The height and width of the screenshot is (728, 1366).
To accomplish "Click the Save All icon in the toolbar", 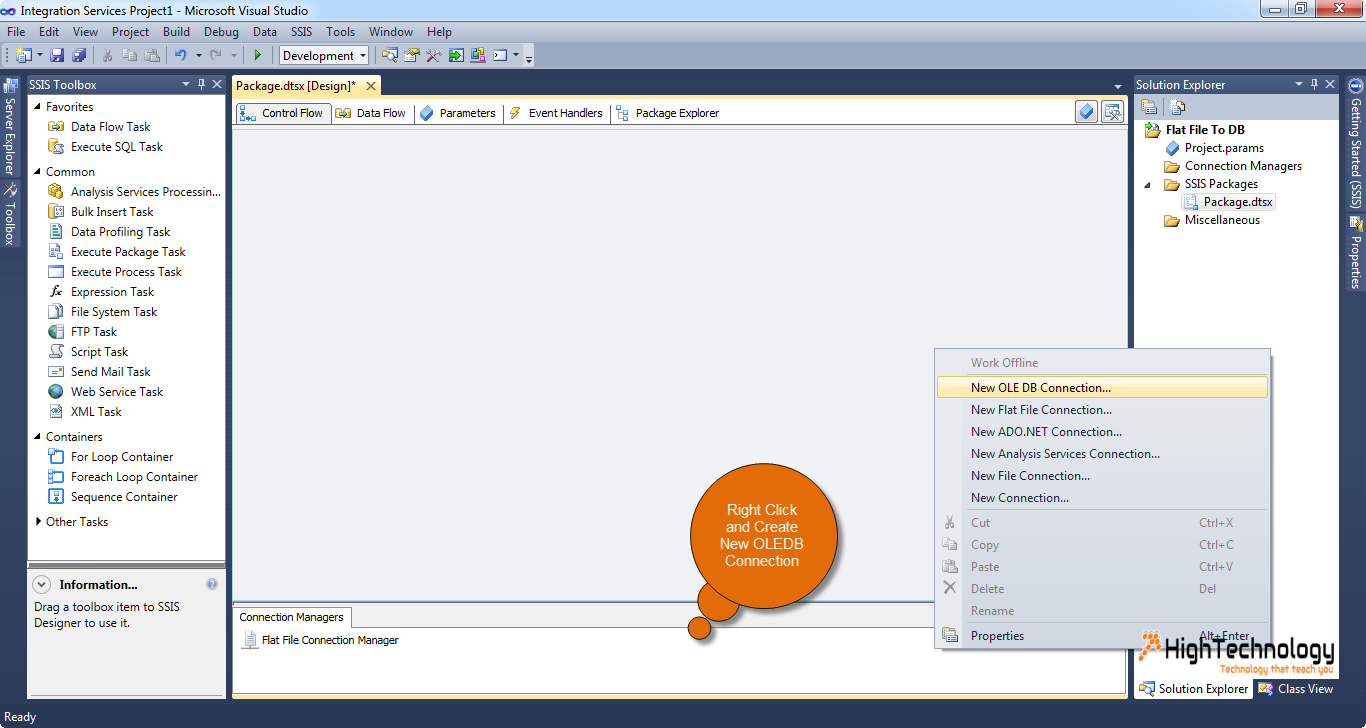I will [x=79, y=56].
